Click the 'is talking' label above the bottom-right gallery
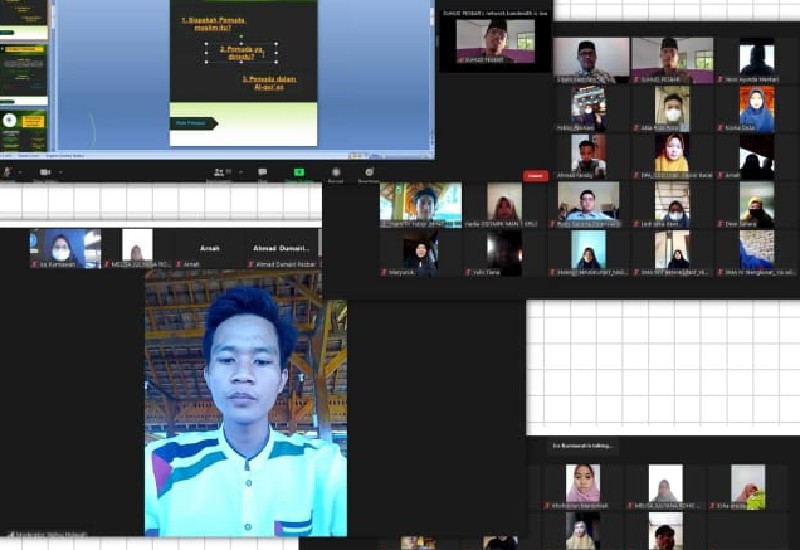Image resolution: width=800 pixels, height=550 pixels. click(582, 446)
